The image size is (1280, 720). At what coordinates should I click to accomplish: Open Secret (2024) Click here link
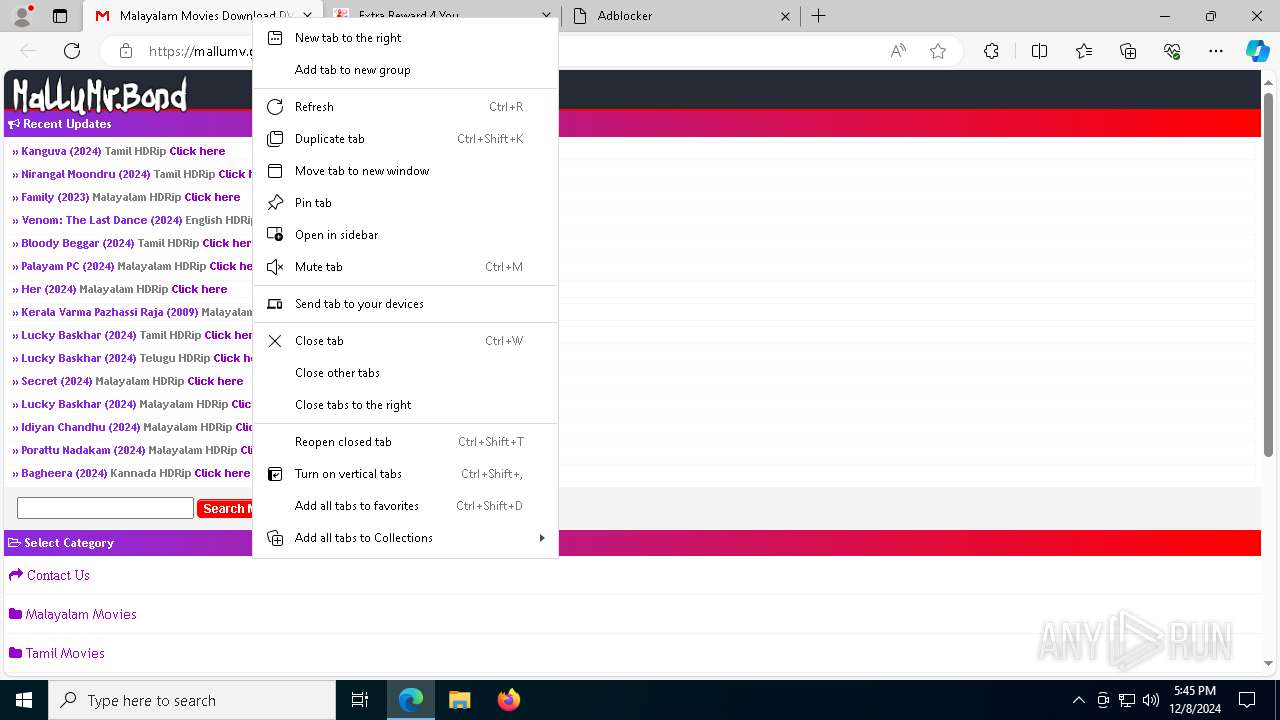point(215,381)
